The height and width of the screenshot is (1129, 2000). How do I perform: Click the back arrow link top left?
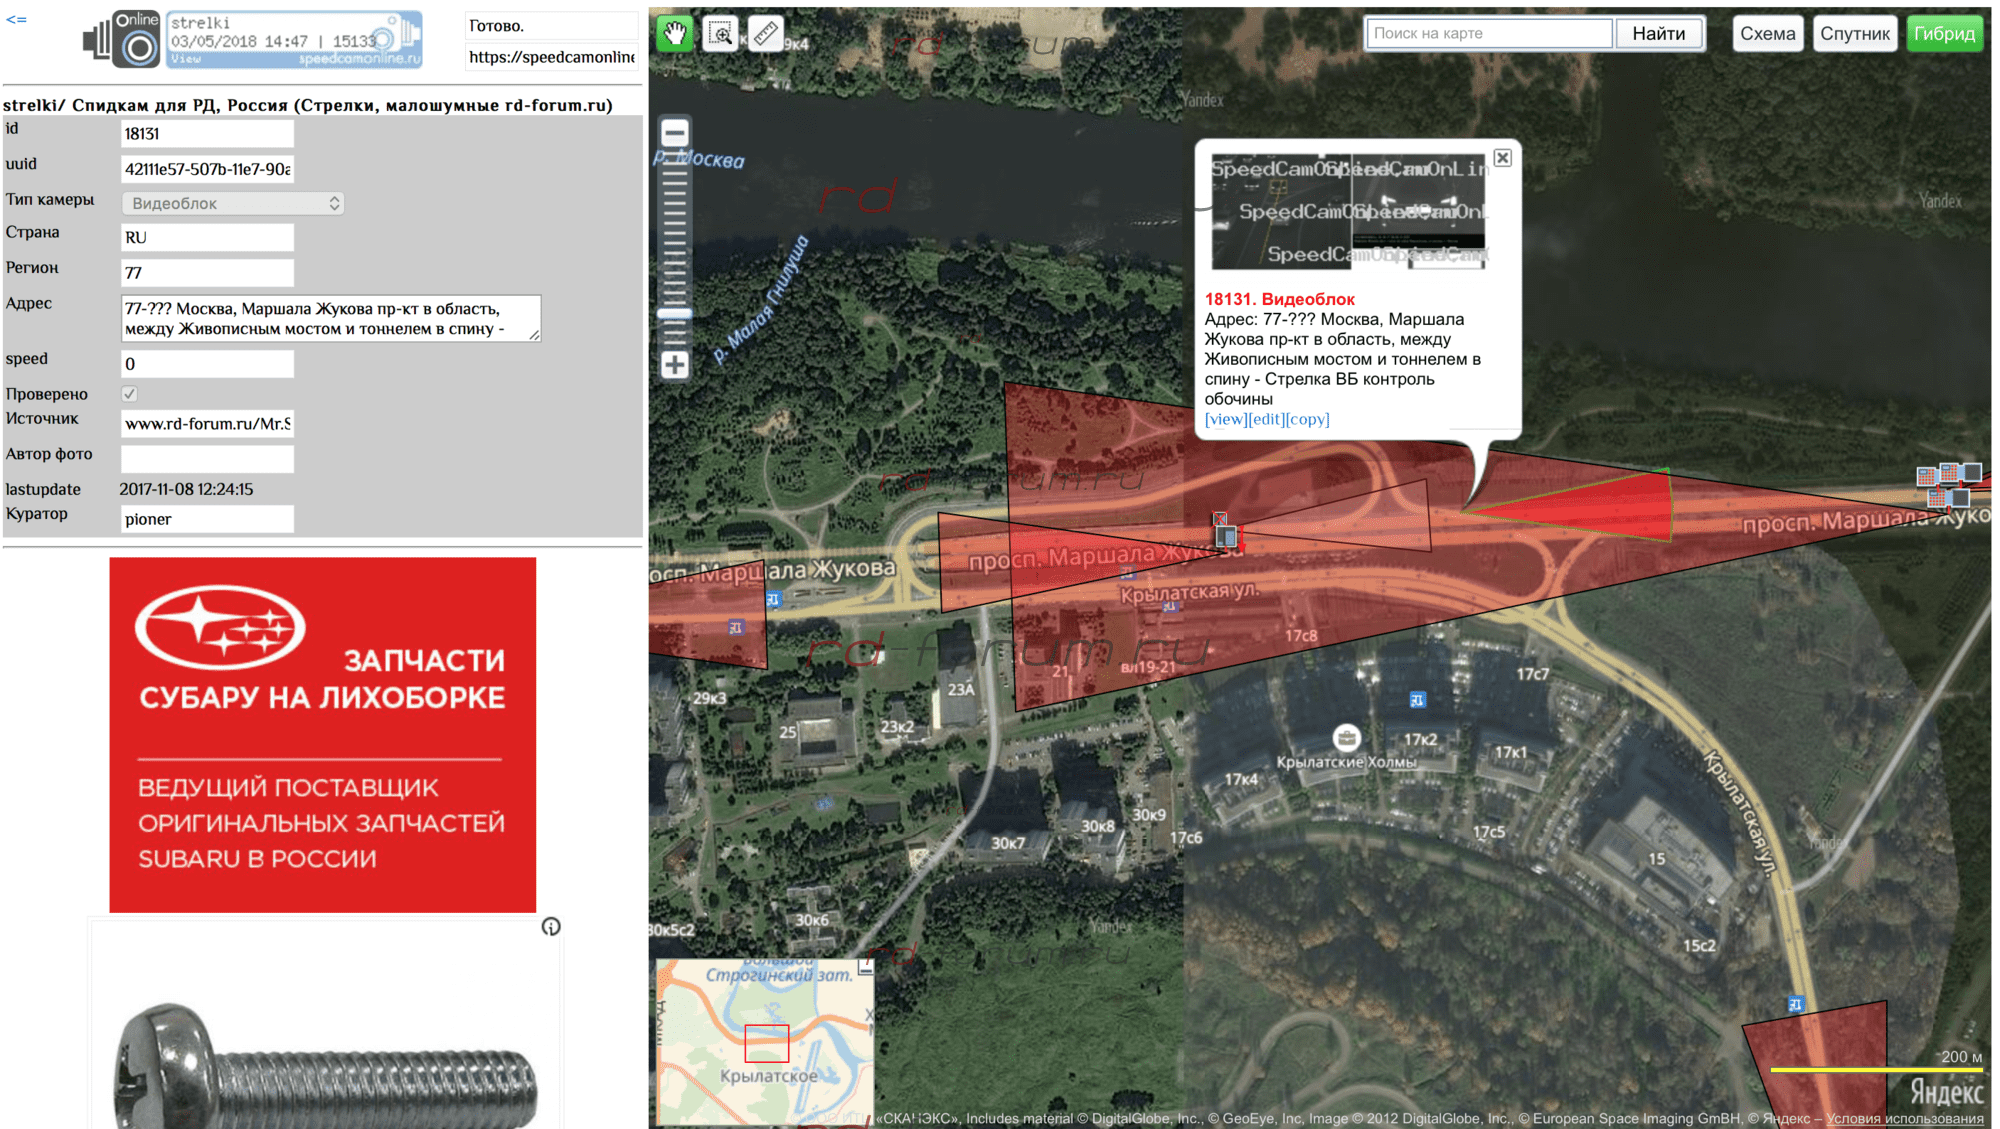16,19
